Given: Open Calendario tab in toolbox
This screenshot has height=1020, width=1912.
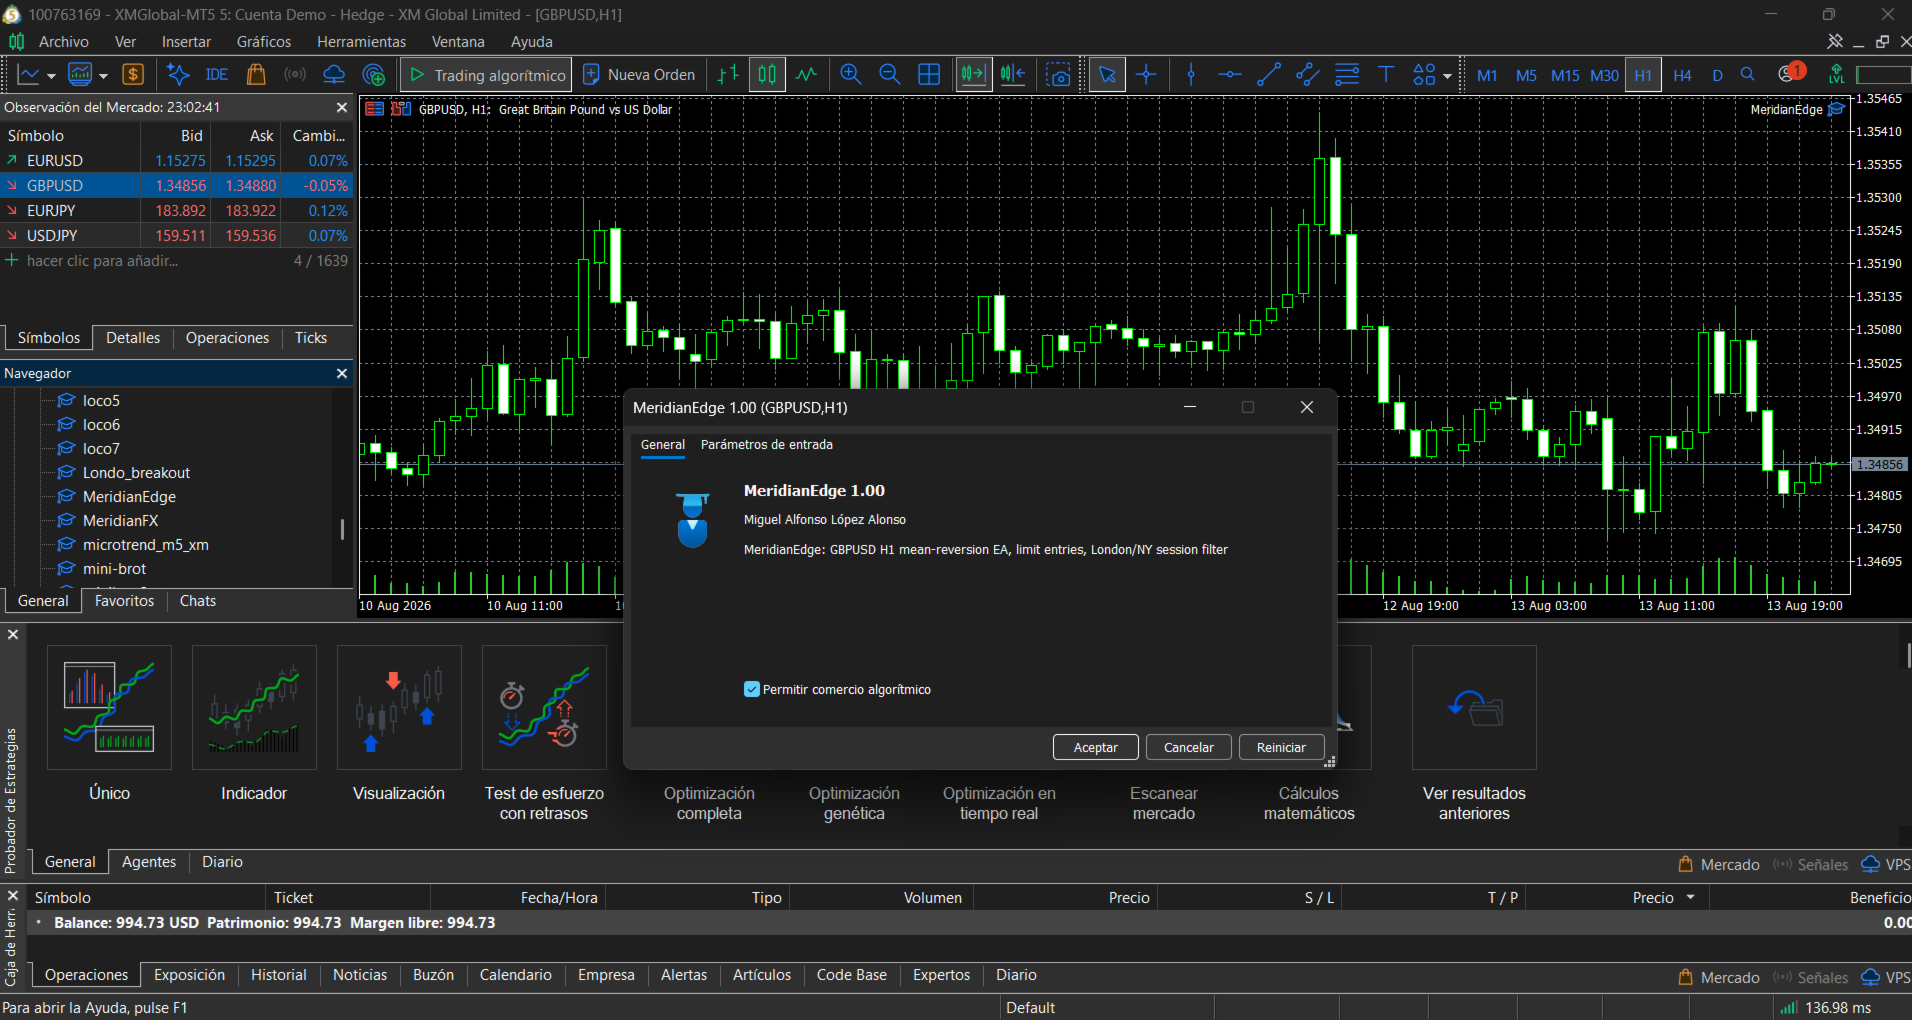Looking at the screenshot, I should pyautogui.click(x=515, y=975).
